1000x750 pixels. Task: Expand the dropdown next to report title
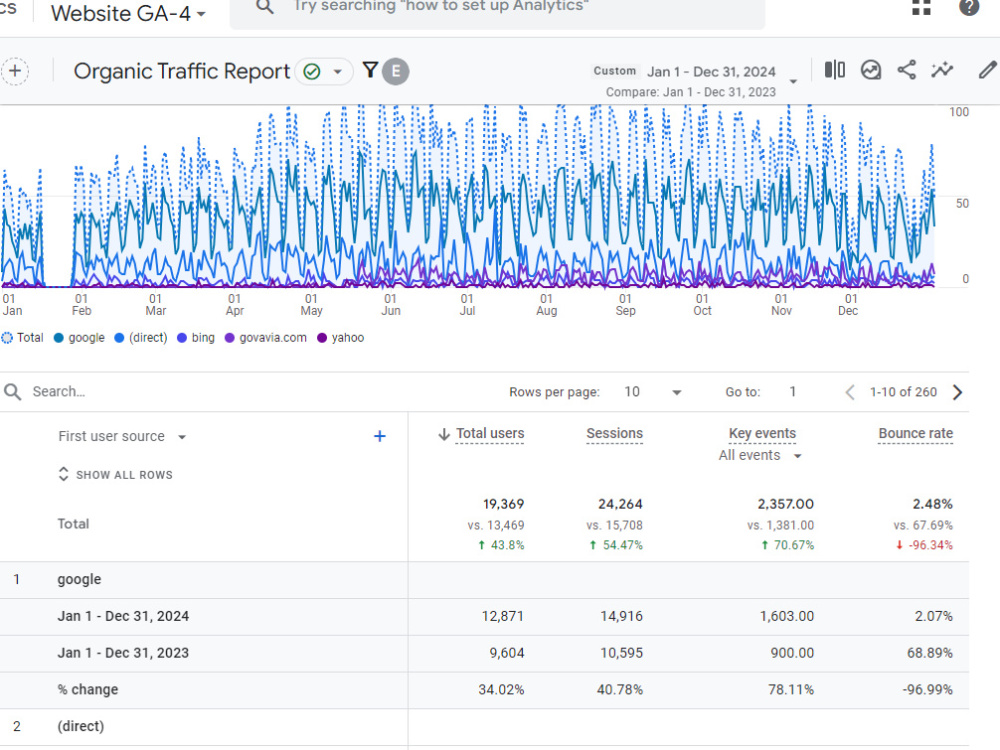(x=338, y=71)
